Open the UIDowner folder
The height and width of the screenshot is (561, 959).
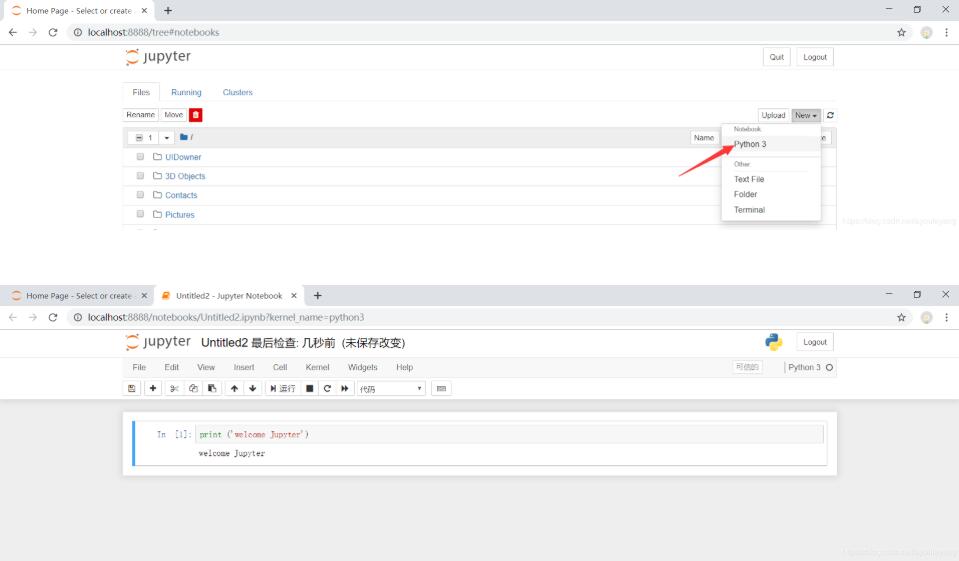tap(183, 157)
